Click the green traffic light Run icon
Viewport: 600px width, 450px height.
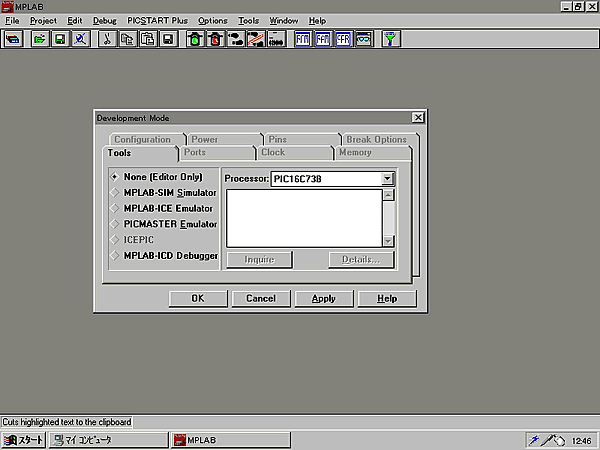pyautogui.click(x=194, y=39)
